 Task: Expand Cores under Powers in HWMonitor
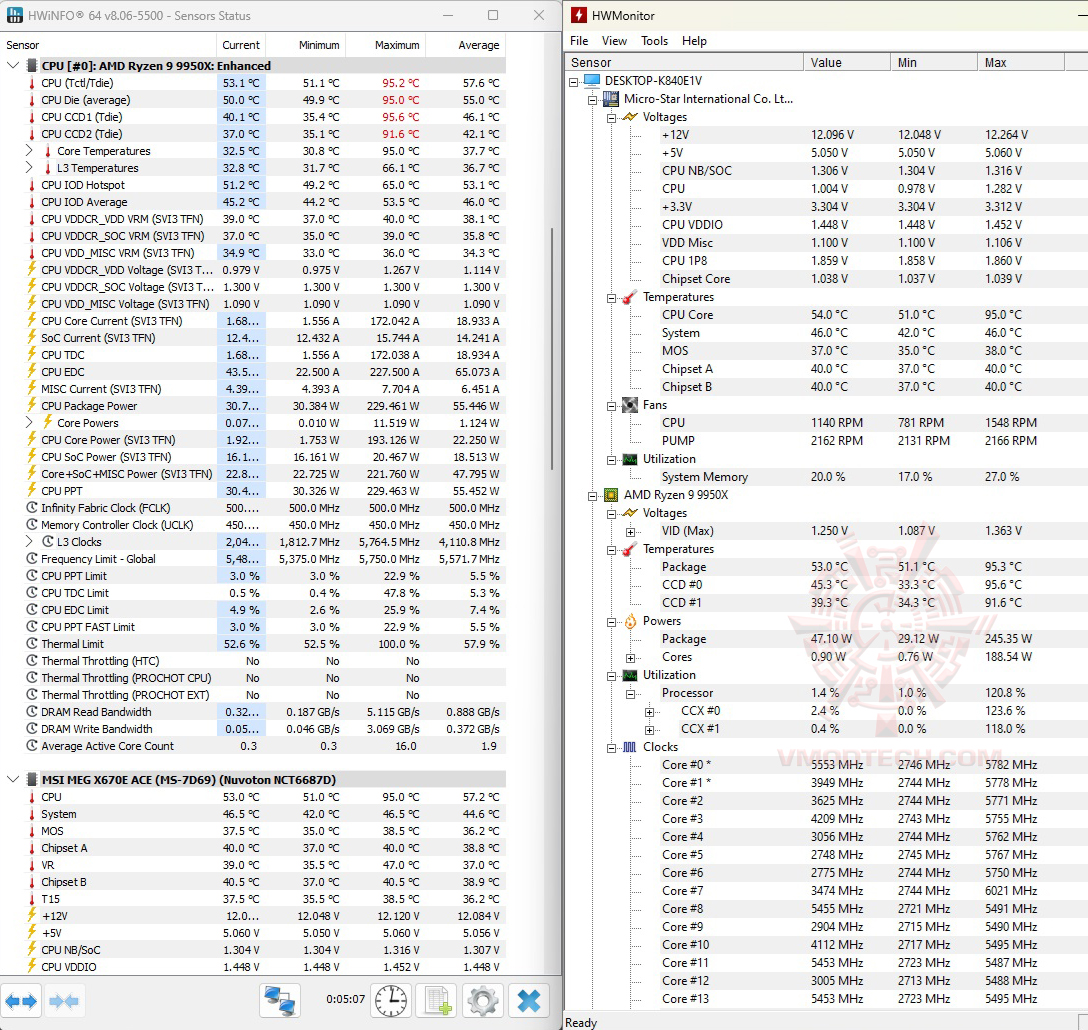[630, 657]
